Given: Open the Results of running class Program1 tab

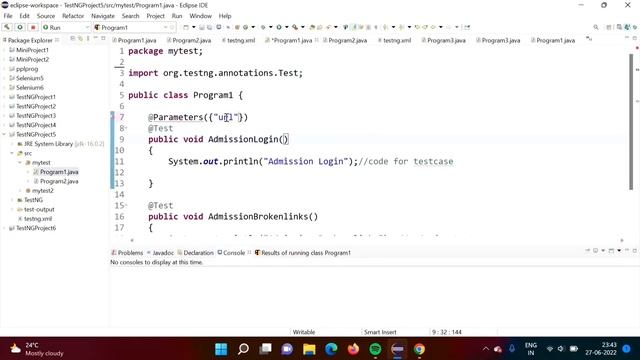Looking at the screenshot, I should pos(302,253).
